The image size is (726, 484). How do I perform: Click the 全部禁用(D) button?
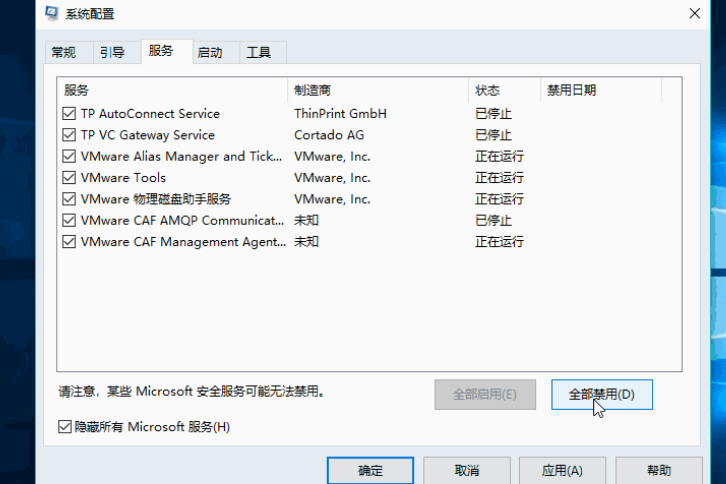pos(601,394)
